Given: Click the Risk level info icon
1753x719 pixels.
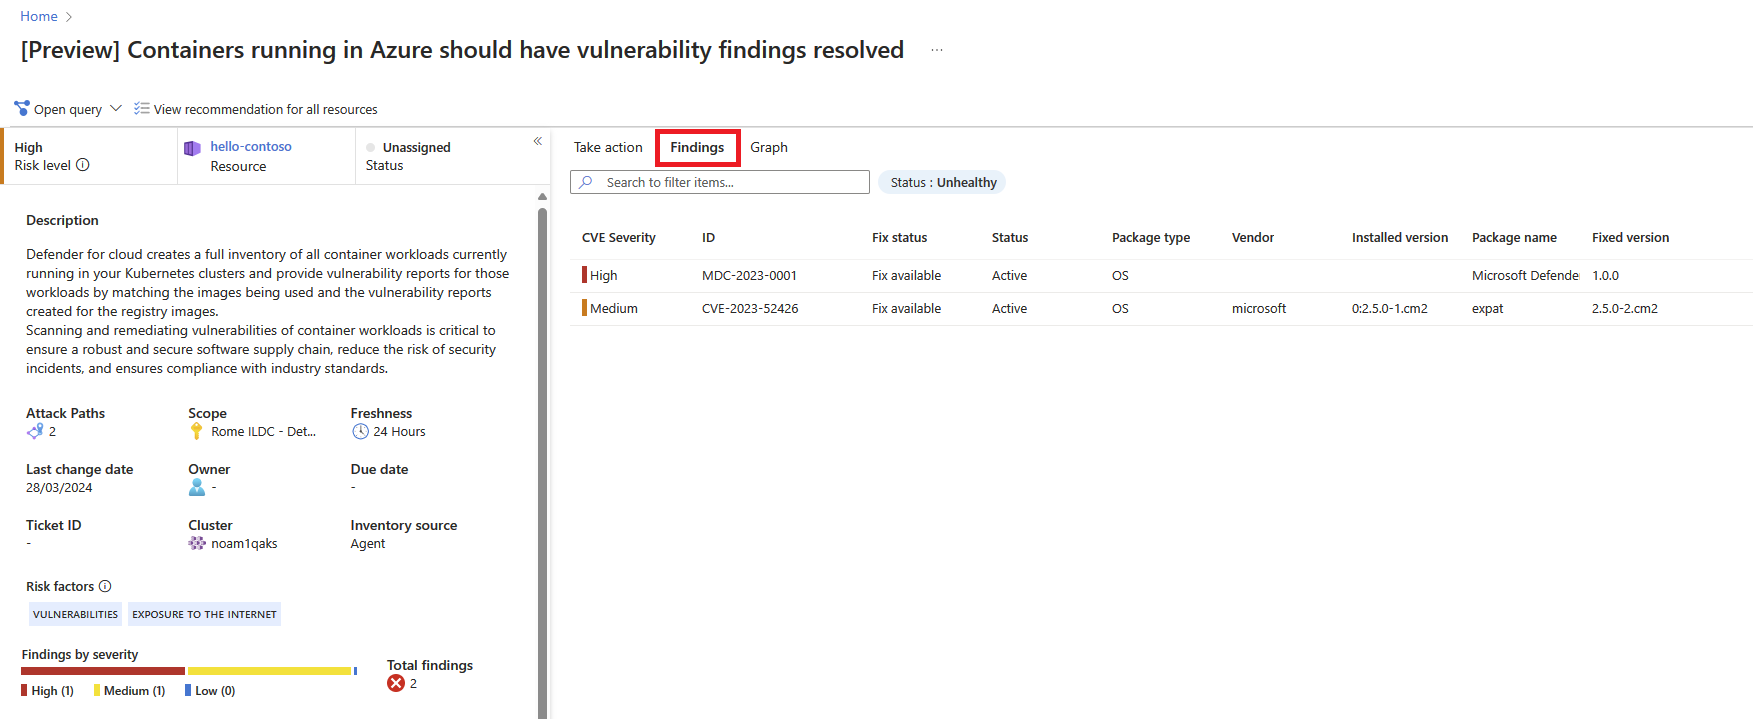Looking at the screenshot, I should (83, 165).
